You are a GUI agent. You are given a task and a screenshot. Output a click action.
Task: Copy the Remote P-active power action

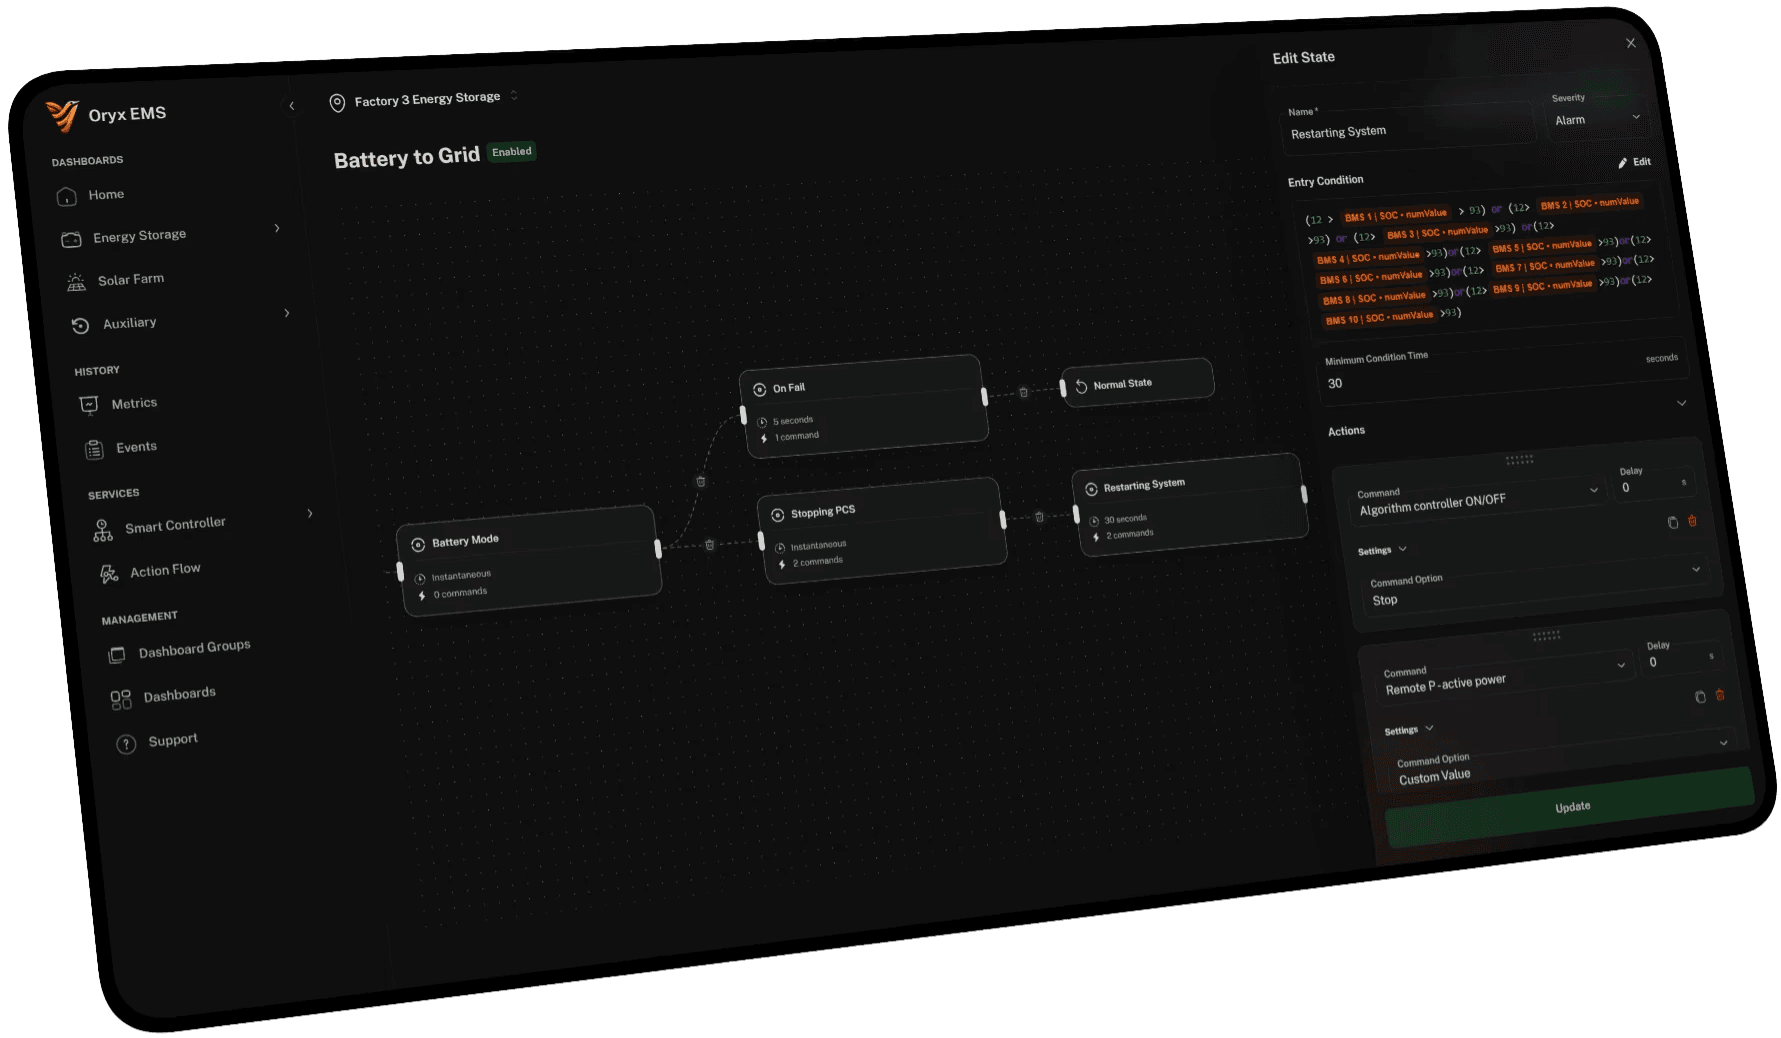(1700, 697)
